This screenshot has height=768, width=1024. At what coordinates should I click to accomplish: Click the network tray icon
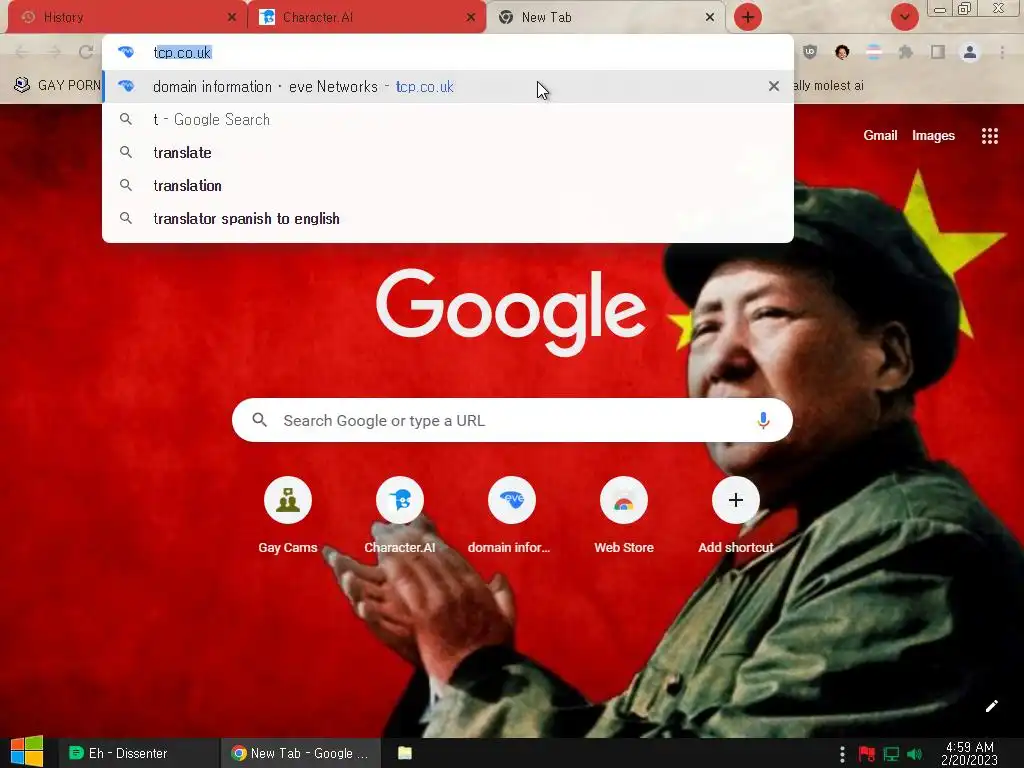pos(891,754)
